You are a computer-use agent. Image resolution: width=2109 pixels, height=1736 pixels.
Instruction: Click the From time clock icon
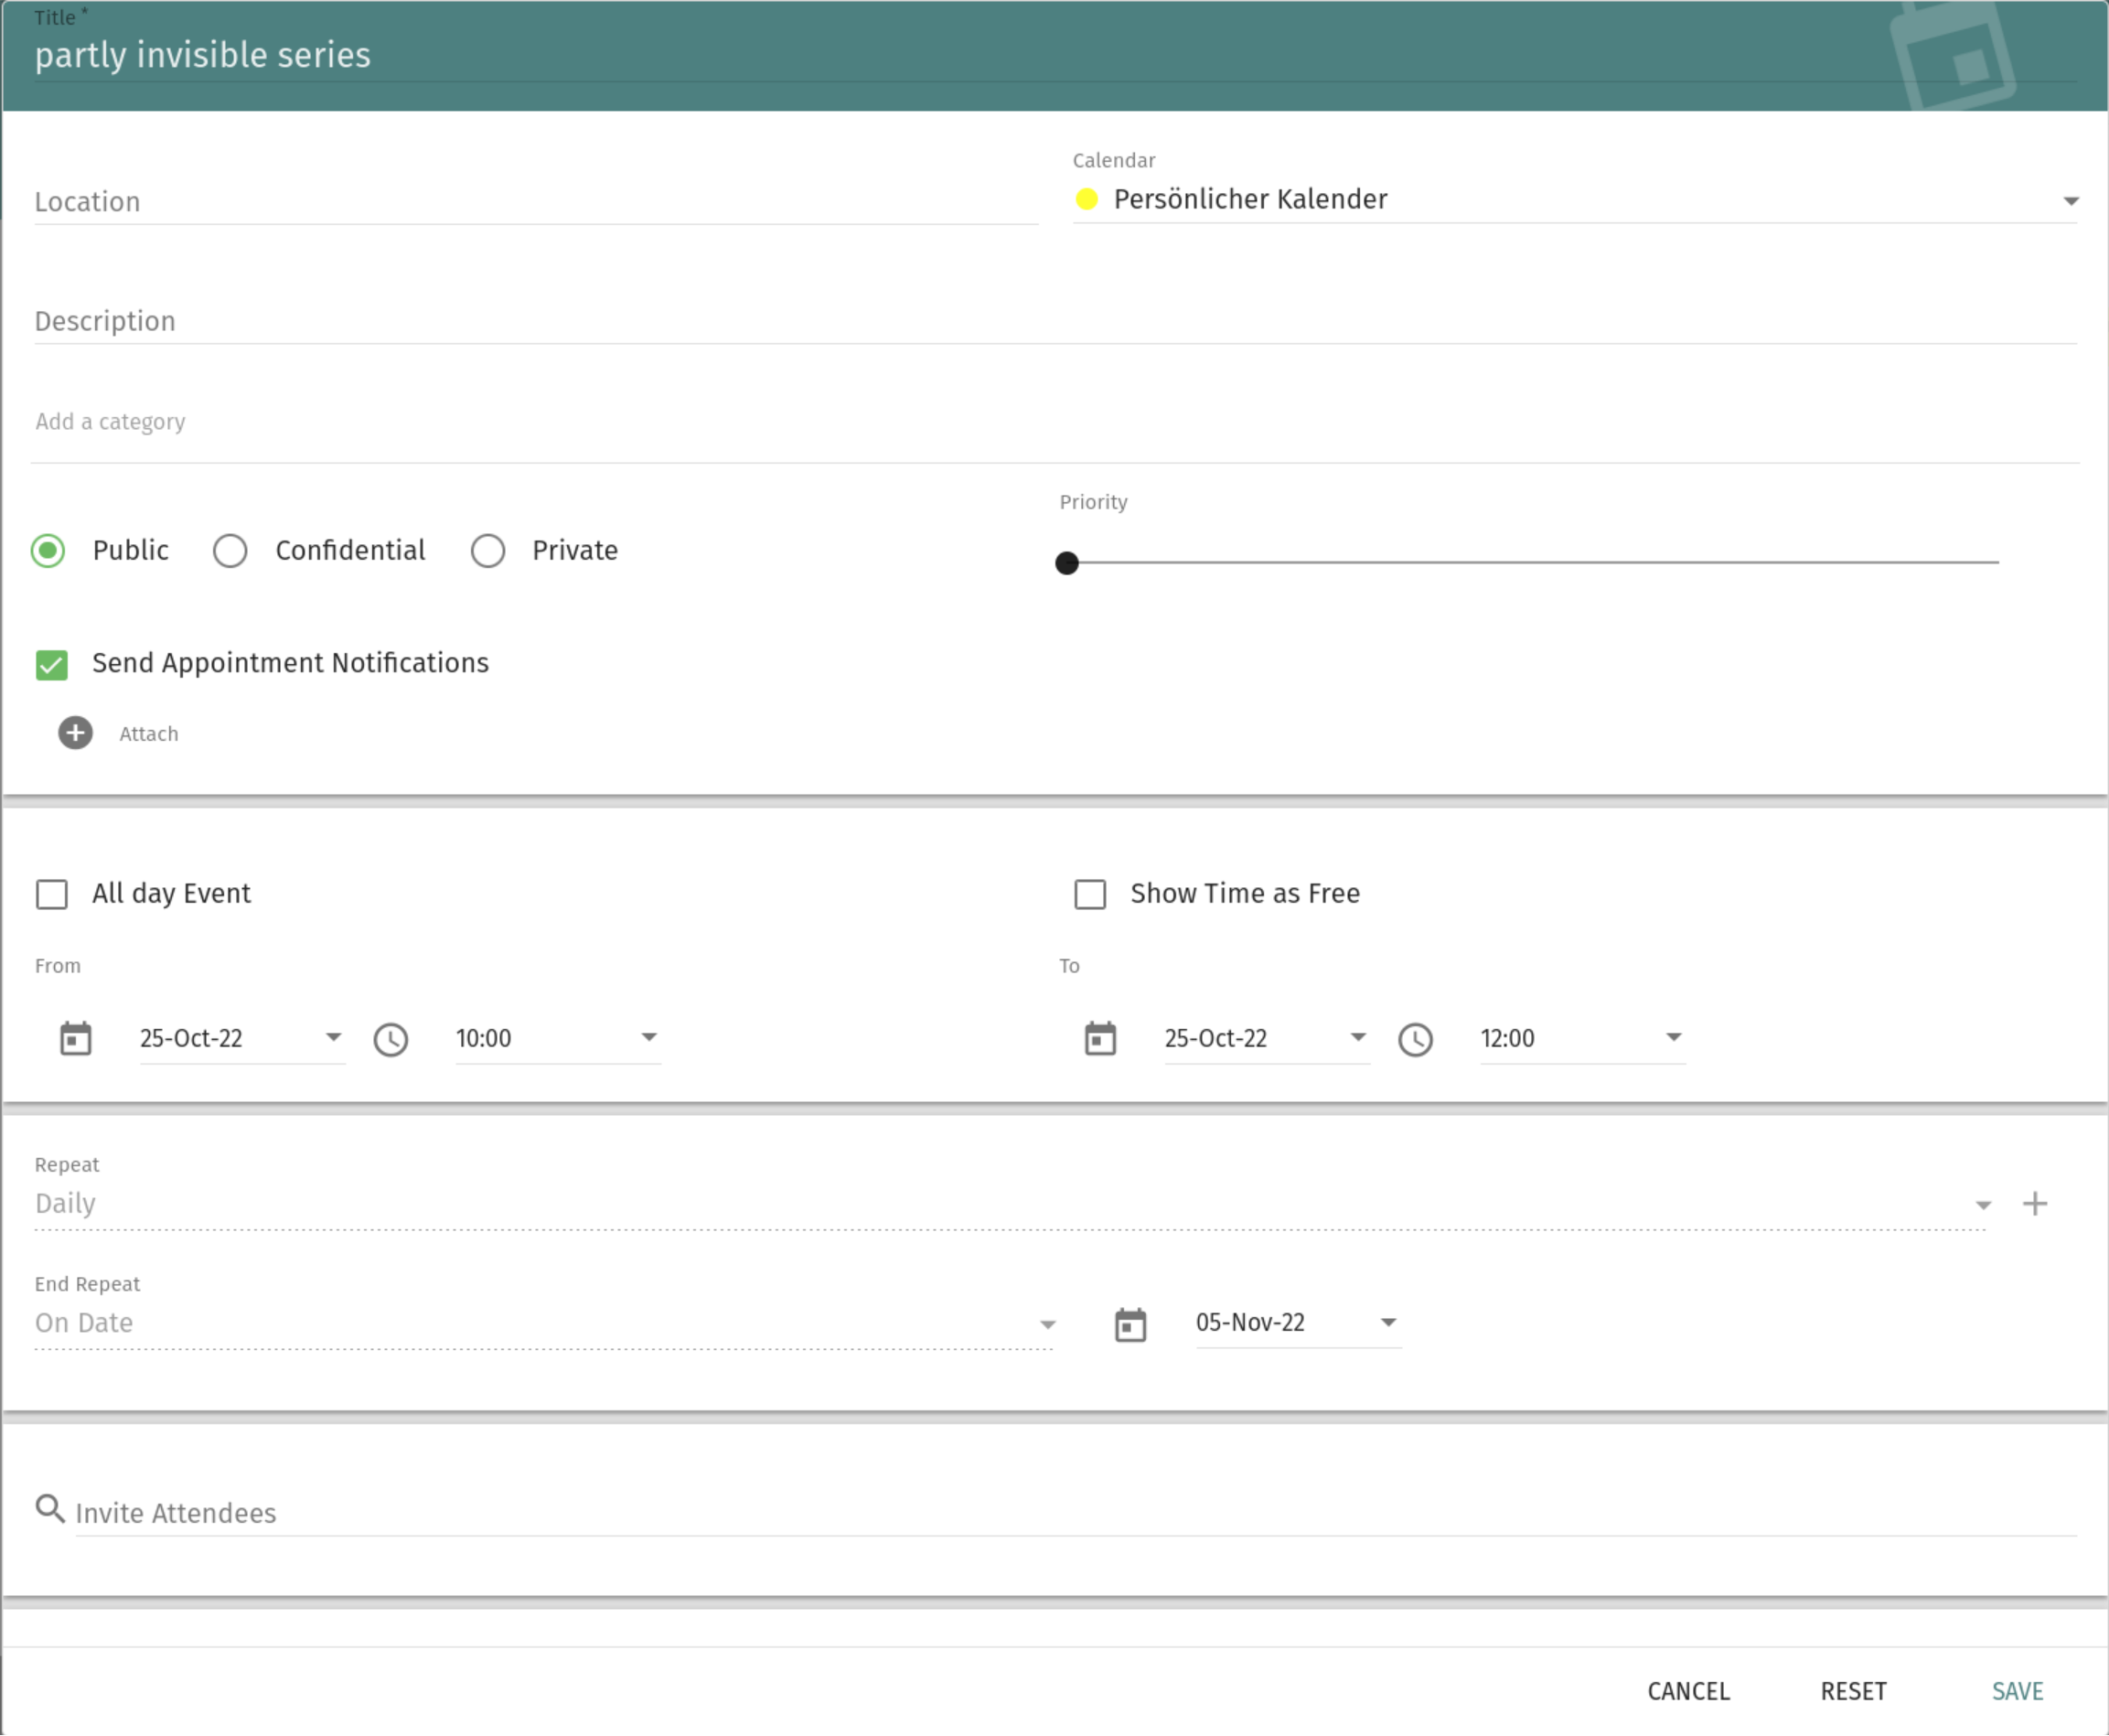(x=391, y=1039)
